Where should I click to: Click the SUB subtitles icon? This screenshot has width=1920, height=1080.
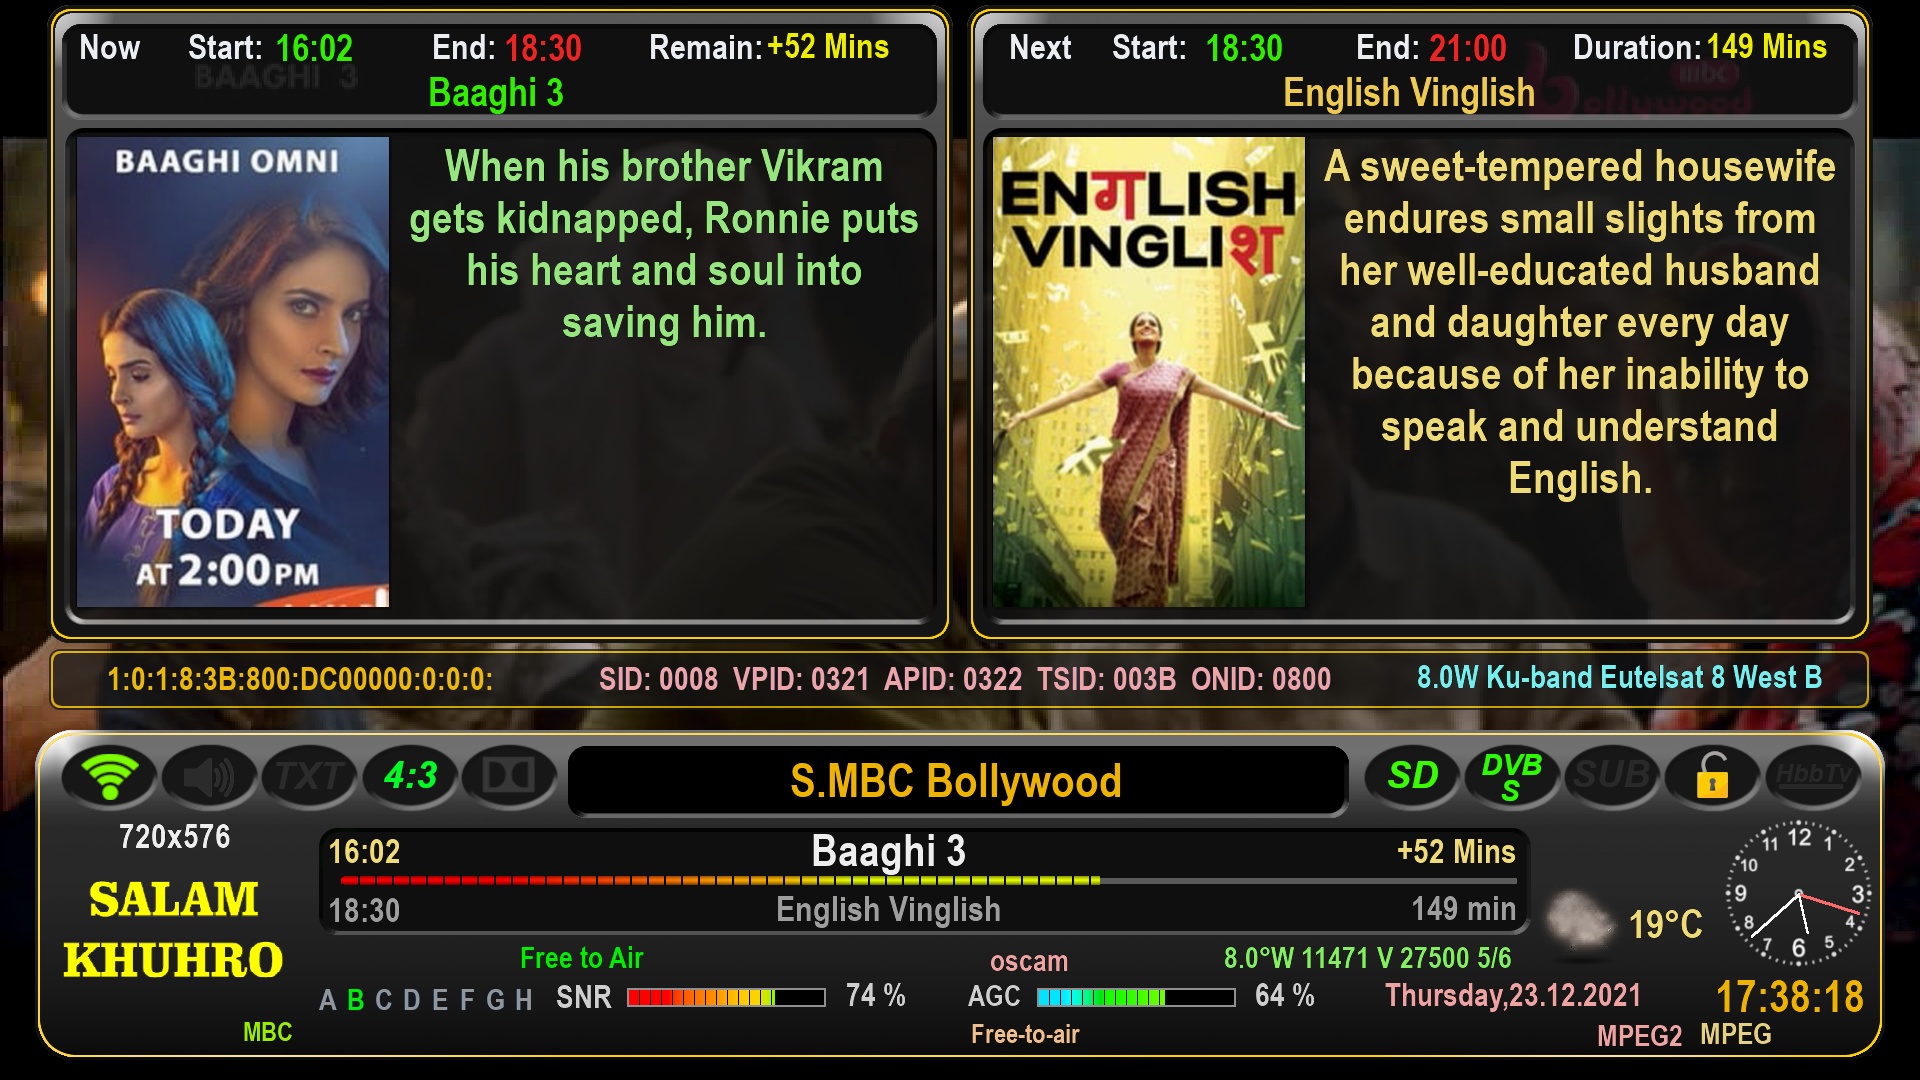(1612, 776)
